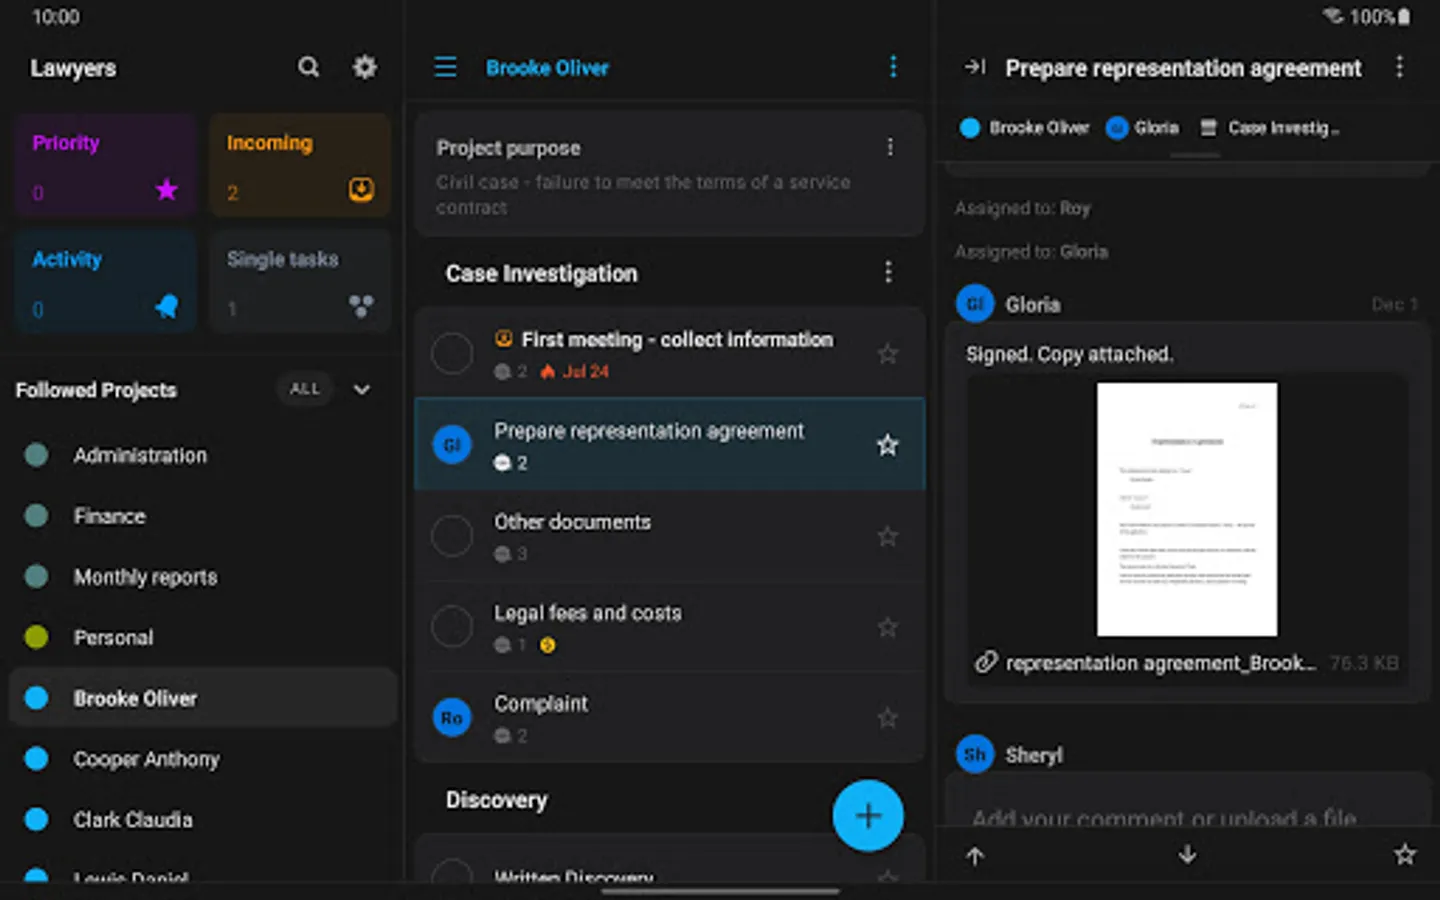This screenshot has width=1440, height=900.
Task: Mark Other documents task as complete
Action: point(452,536)
